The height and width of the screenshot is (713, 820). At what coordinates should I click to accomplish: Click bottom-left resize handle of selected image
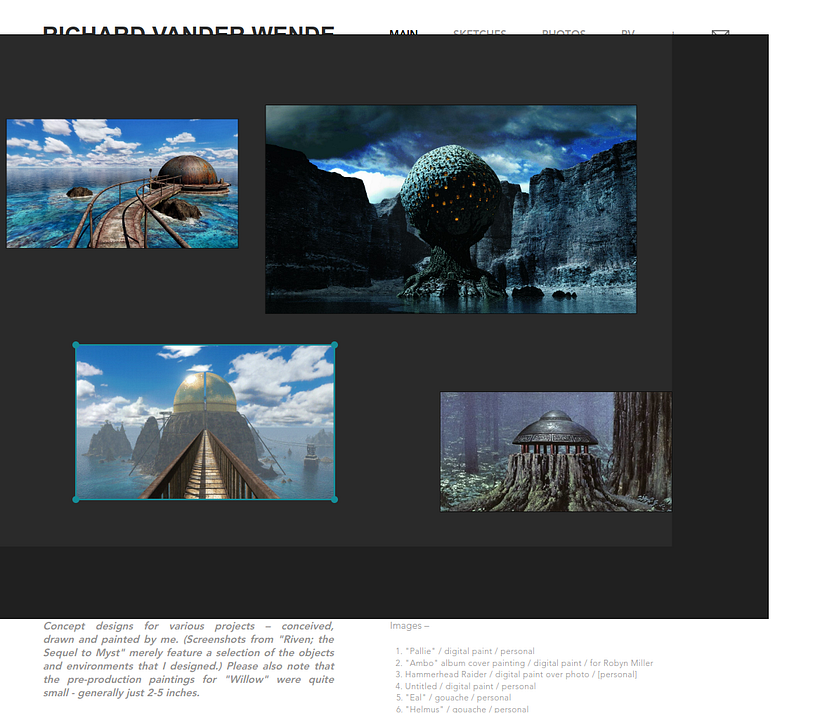[76, 499]
